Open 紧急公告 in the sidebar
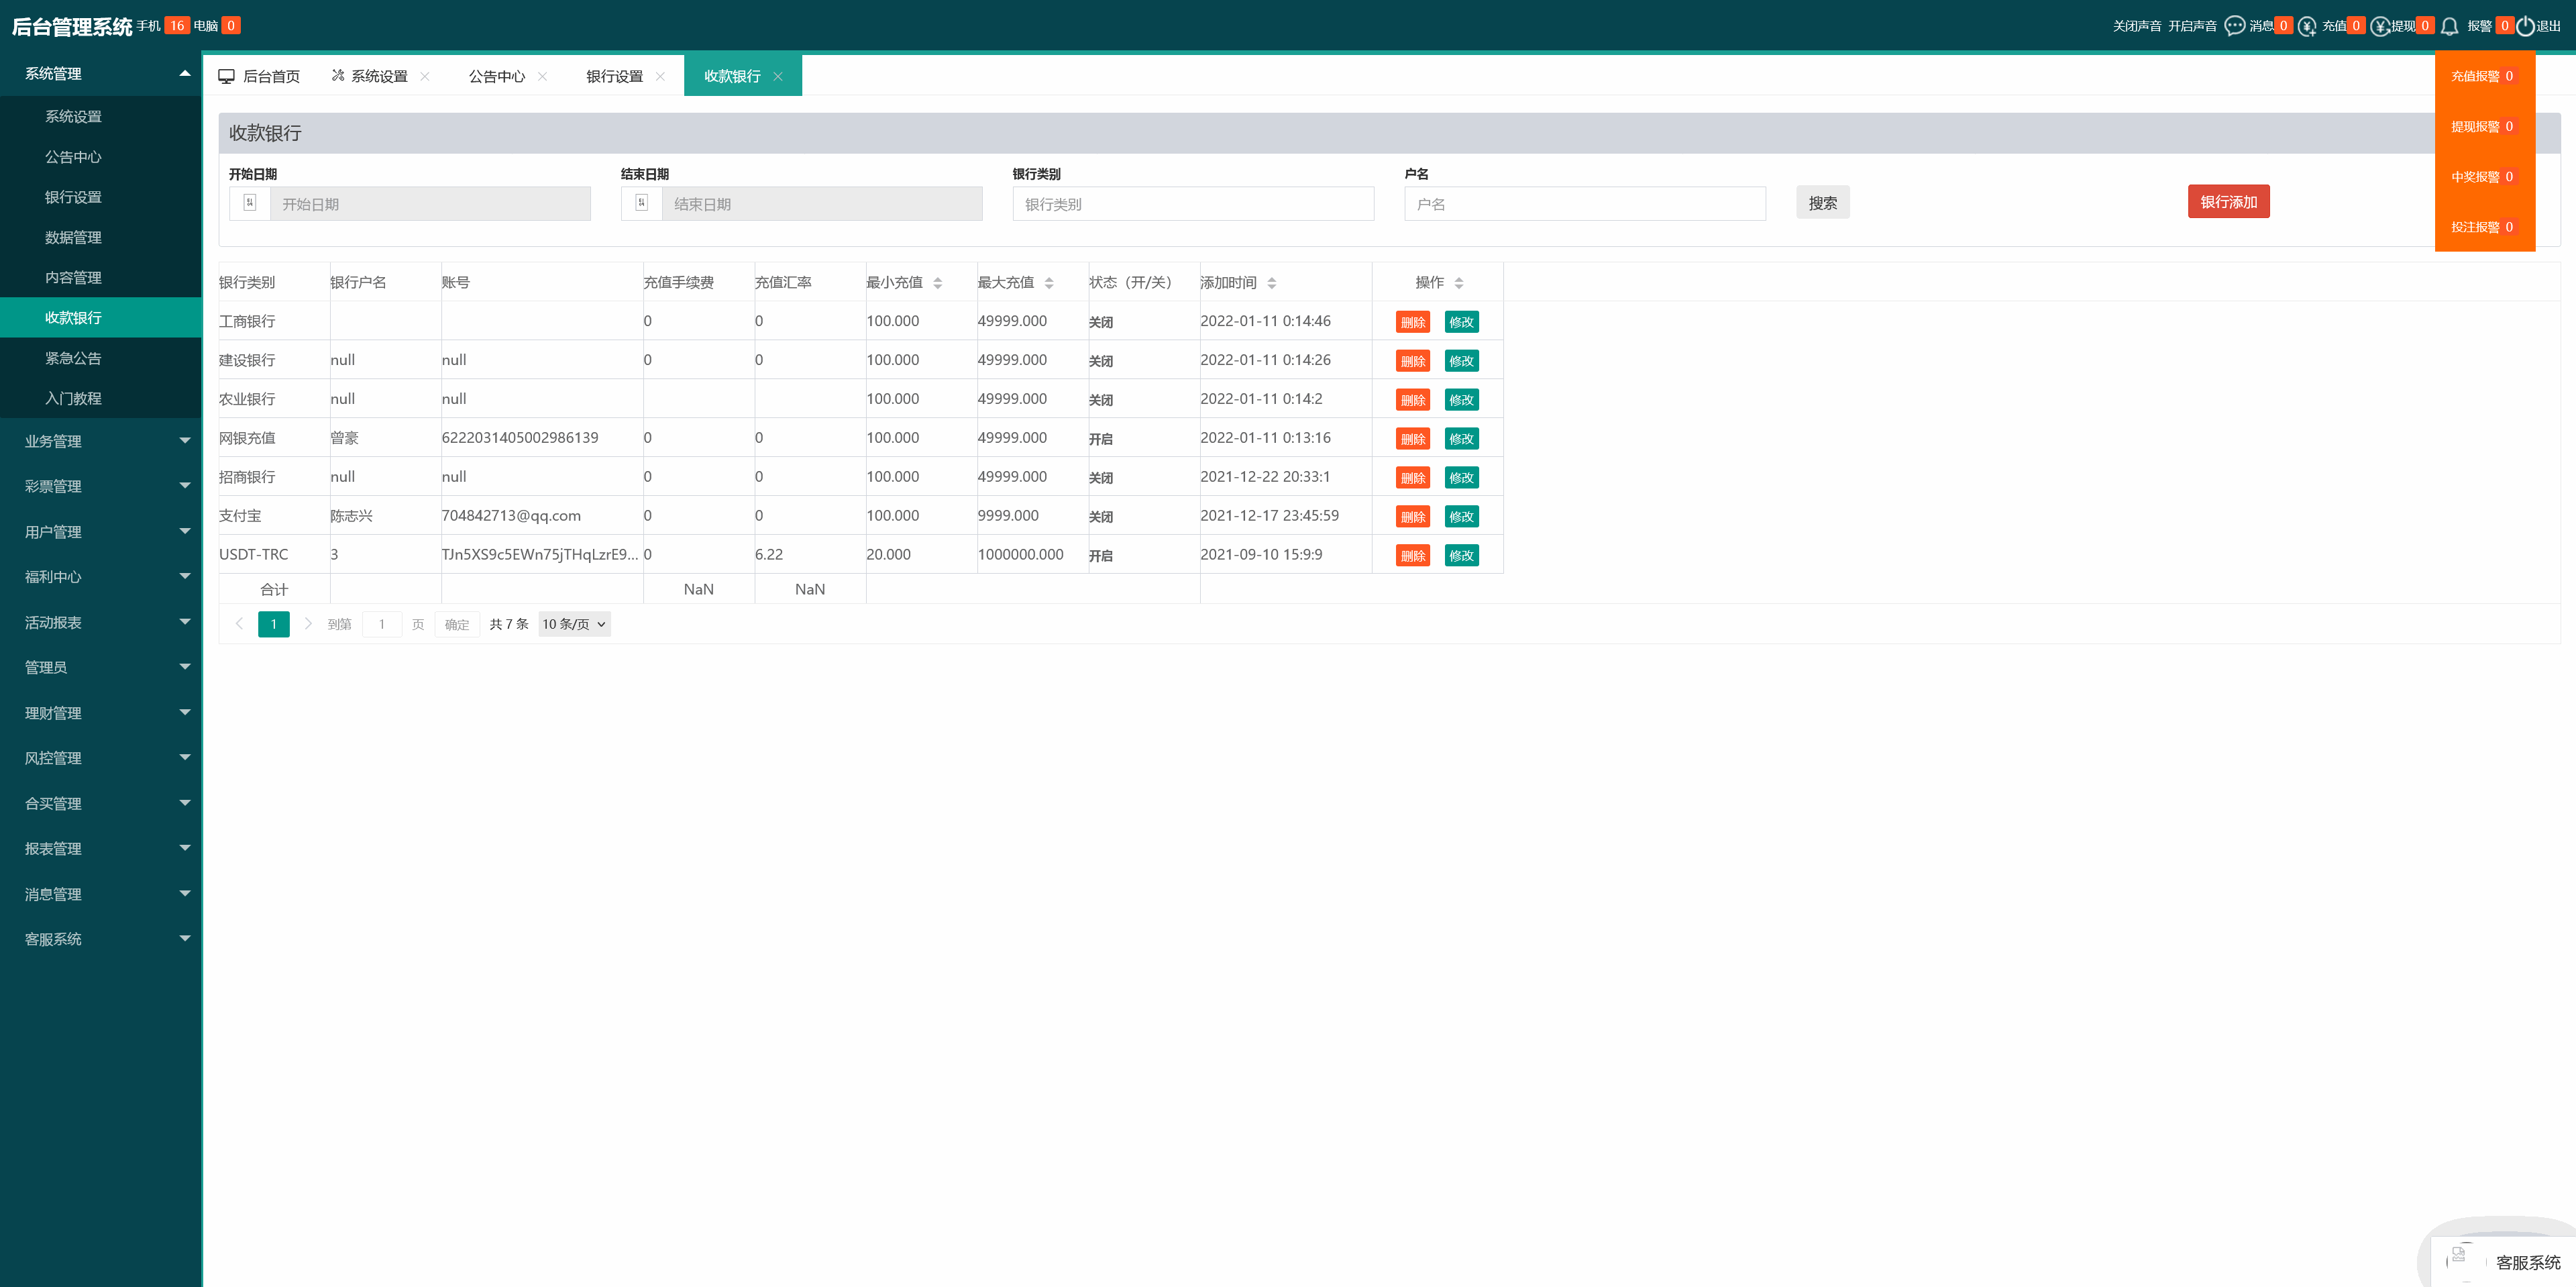The width and height of the screenshot is (2576, 1287). click(73, 358)
